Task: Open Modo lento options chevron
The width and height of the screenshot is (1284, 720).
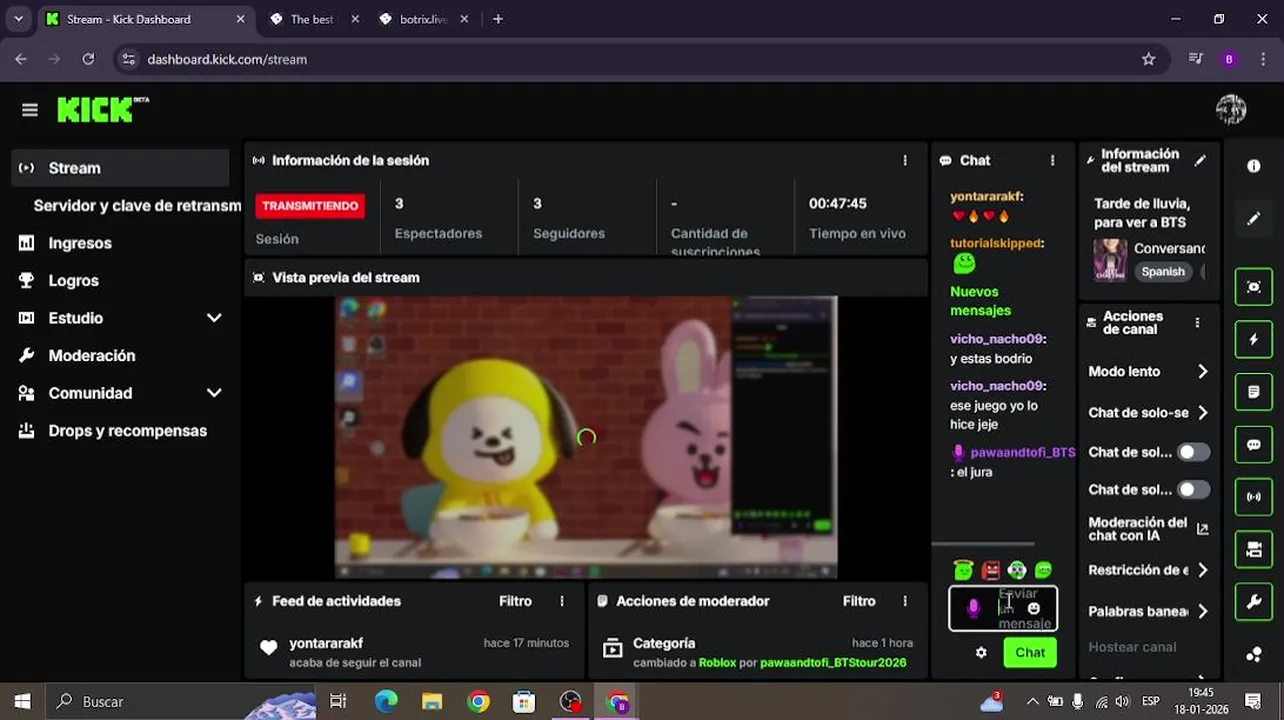Action: (x=1202, y=371)
